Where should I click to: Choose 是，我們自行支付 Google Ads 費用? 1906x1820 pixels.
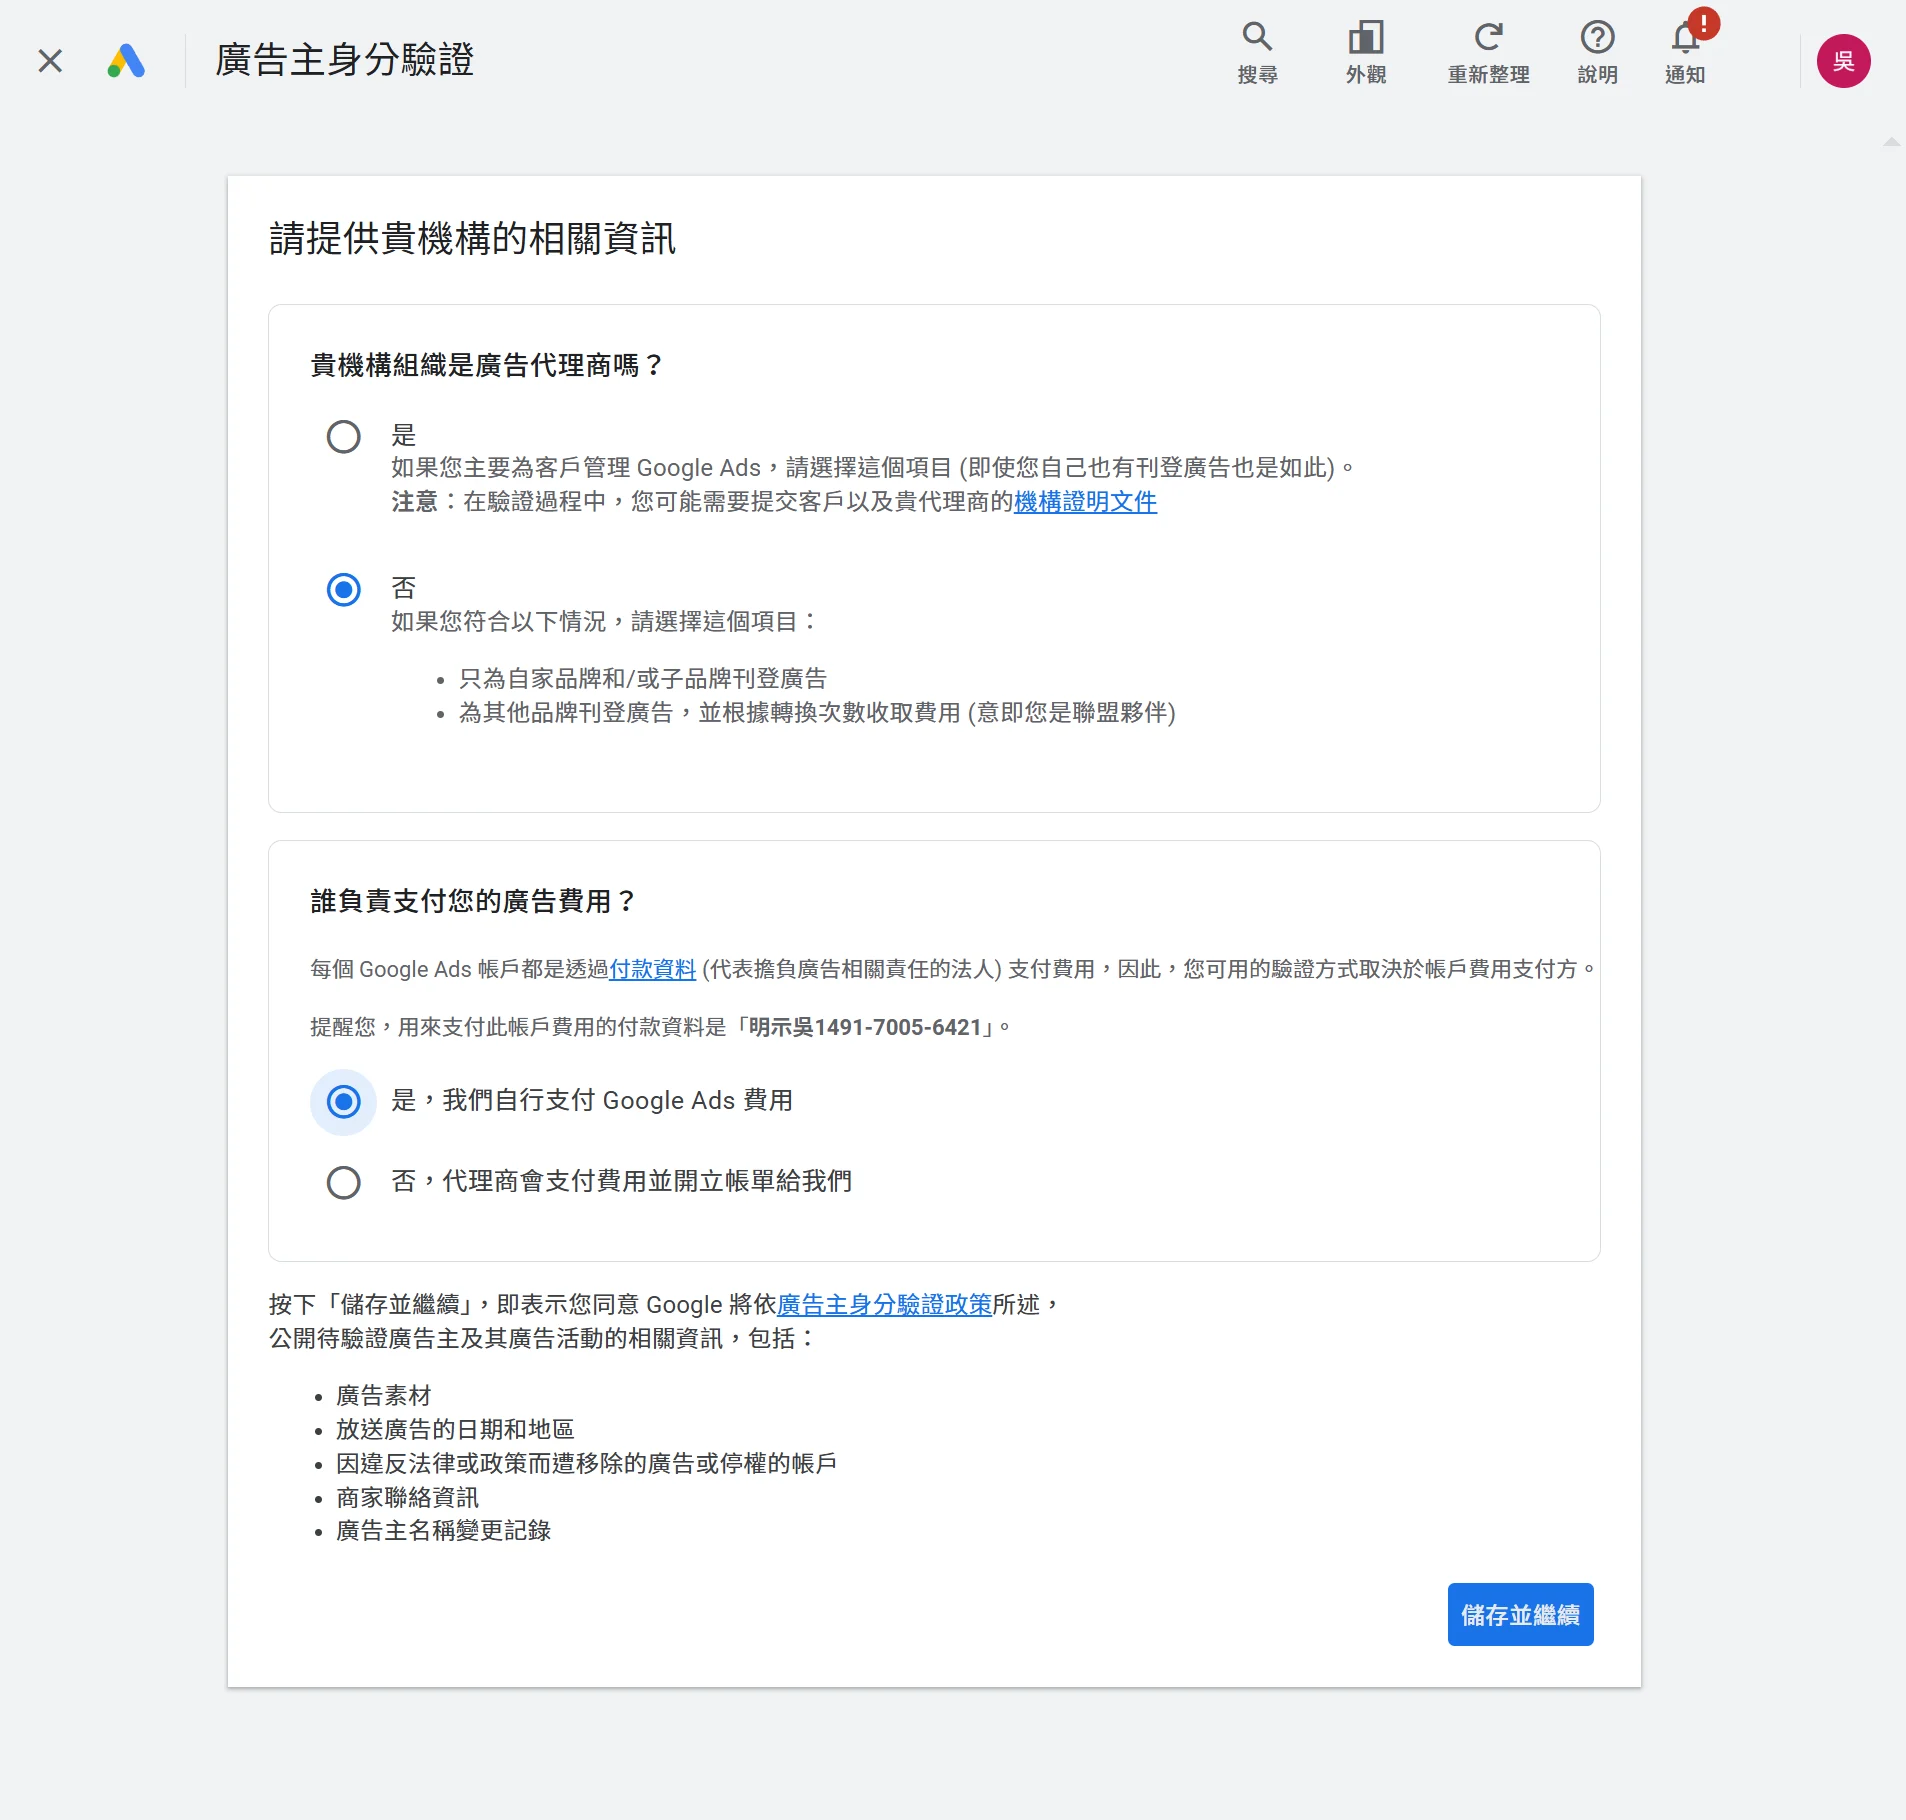click(344, 1102)
